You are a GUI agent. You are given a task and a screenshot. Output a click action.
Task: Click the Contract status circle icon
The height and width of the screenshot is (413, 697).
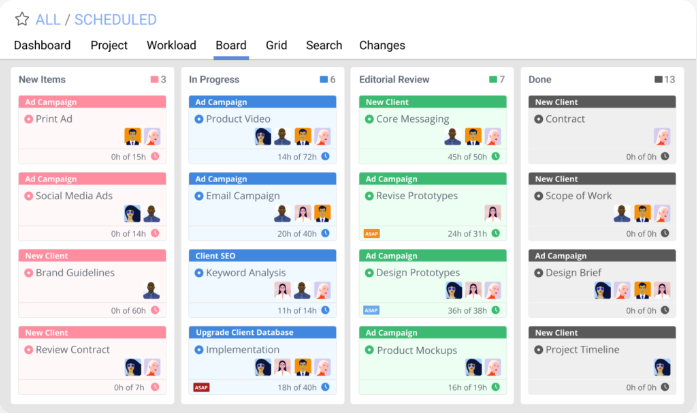pyautogui.click(x=538, y=119)
